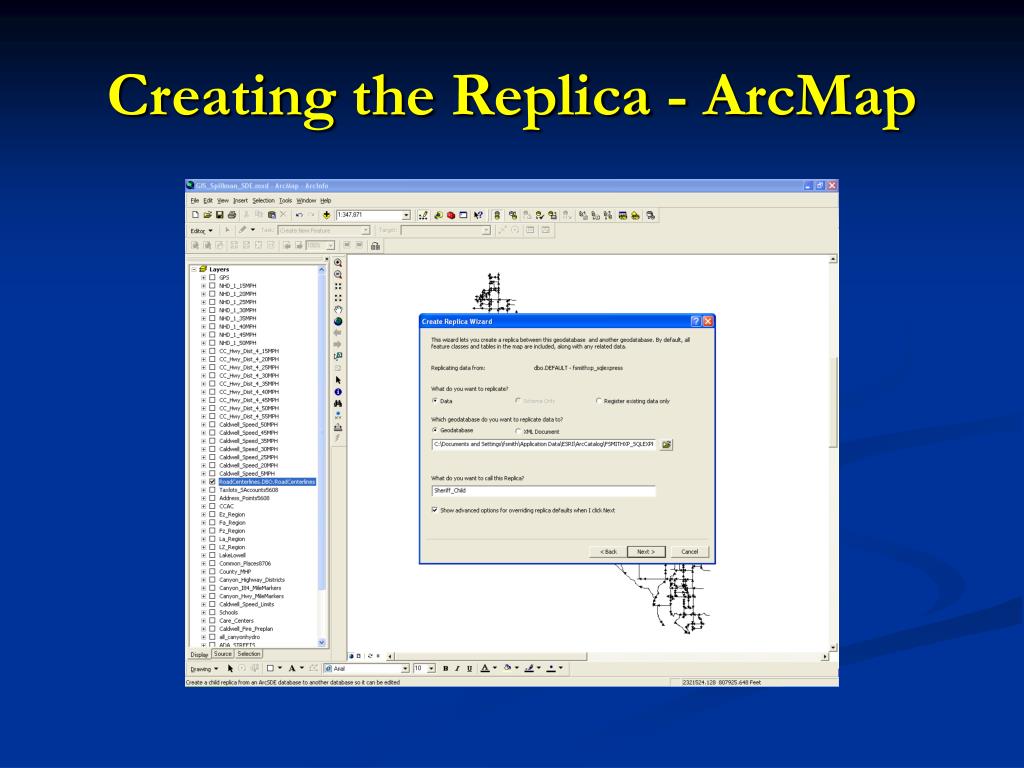Open the Edit menu
This screenshot has width=1024, height=768.
208,200
